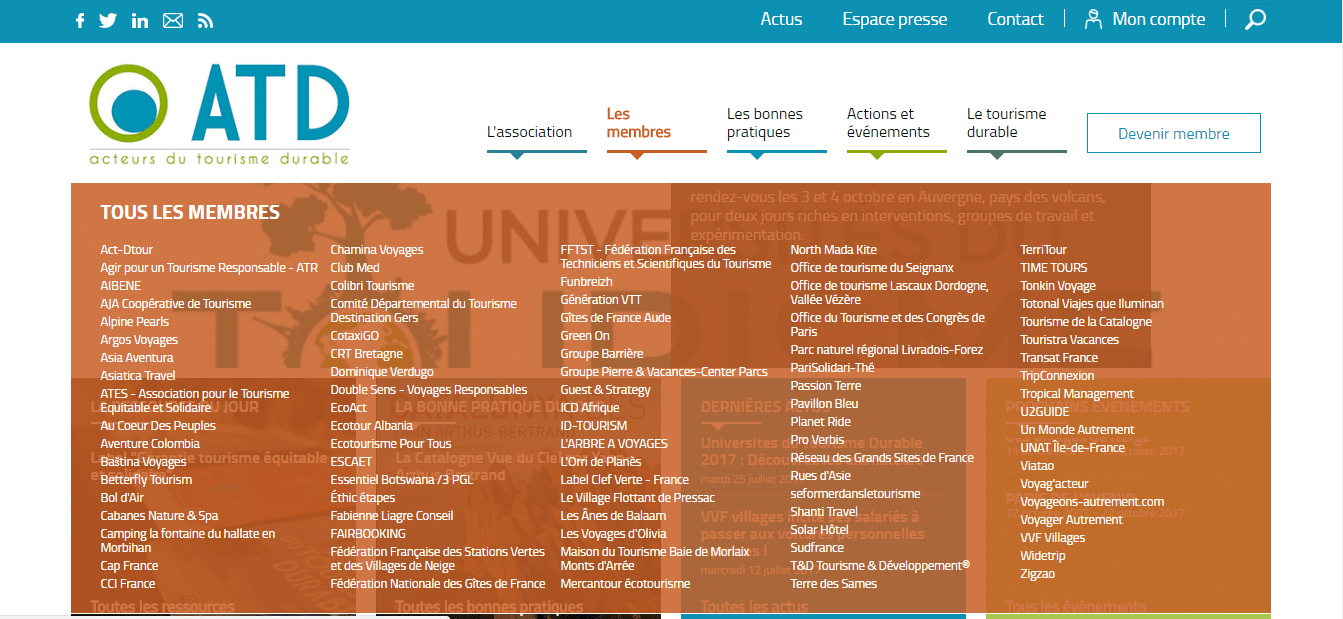Click the TOUS LES MEMBRES heading
The width and height of the screenshot is (1343, 619).
tap(190, 212)
